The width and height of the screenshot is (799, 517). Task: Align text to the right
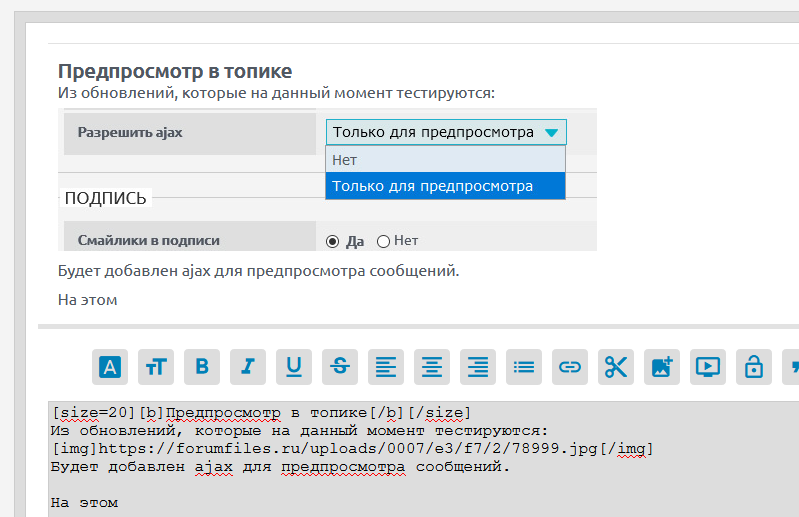(478, 367)
